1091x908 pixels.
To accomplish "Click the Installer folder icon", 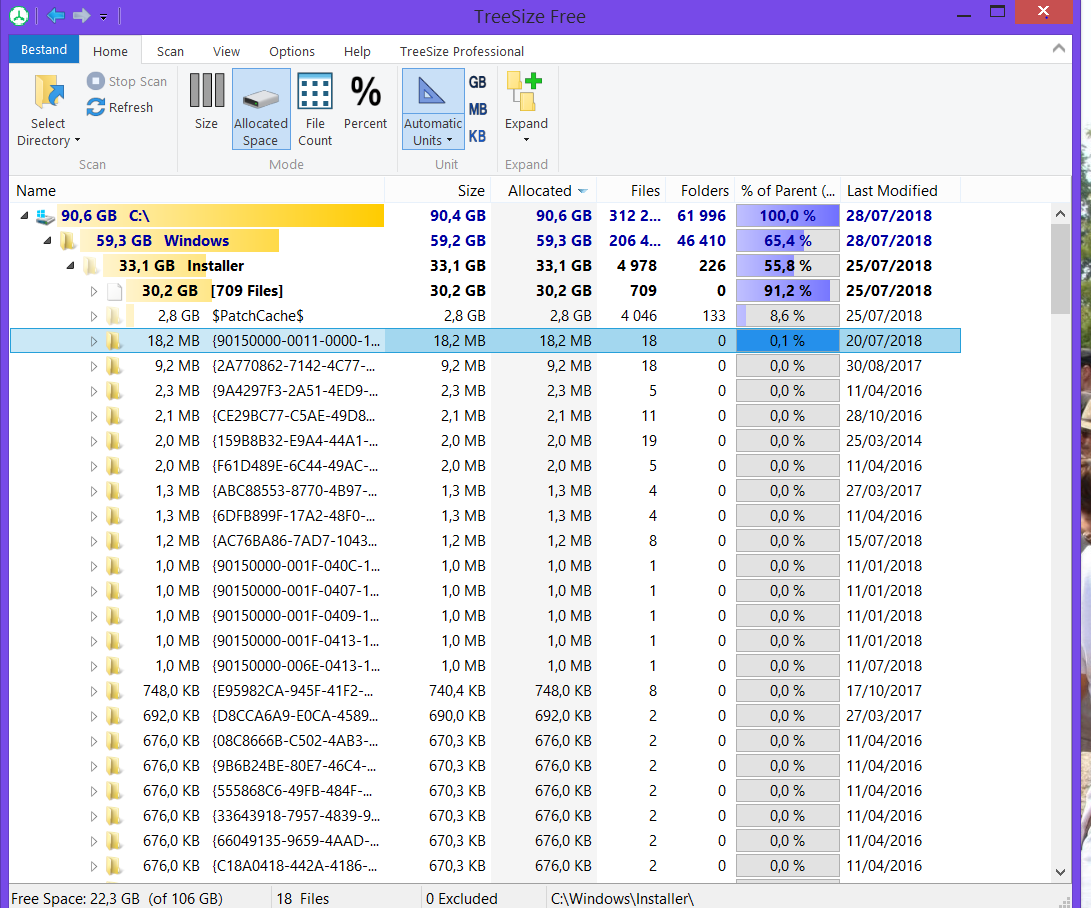I will click(90, 266).
